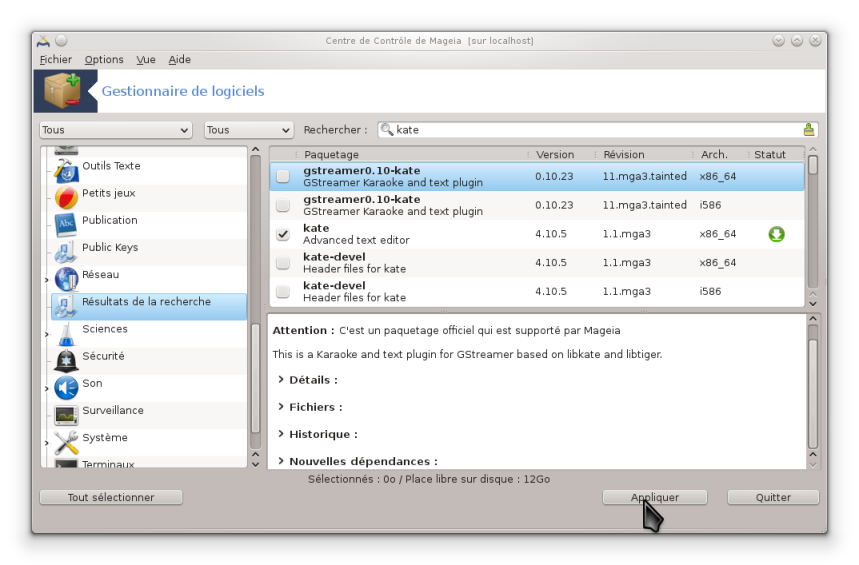Expand the Nouvelles dépendances section
This screenshot has height=565, width=859.
(280, 461)
